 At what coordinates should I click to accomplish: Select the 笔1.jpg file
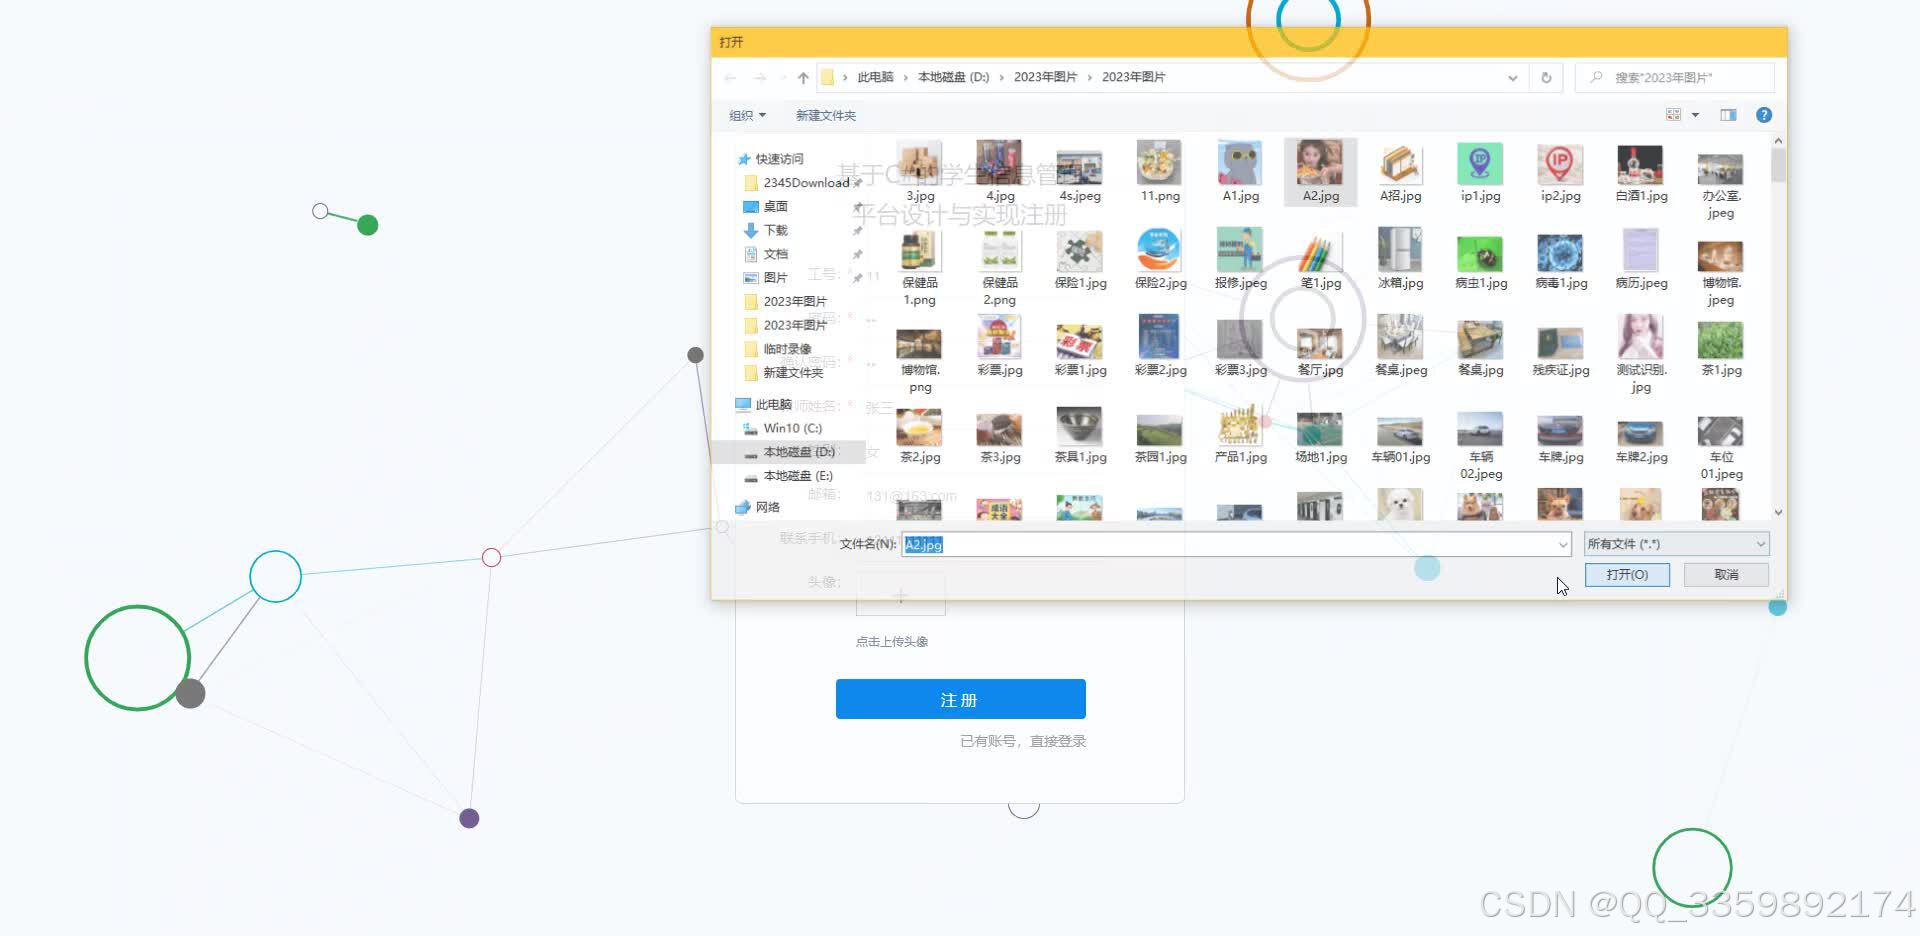click(x=1320, y=258)
